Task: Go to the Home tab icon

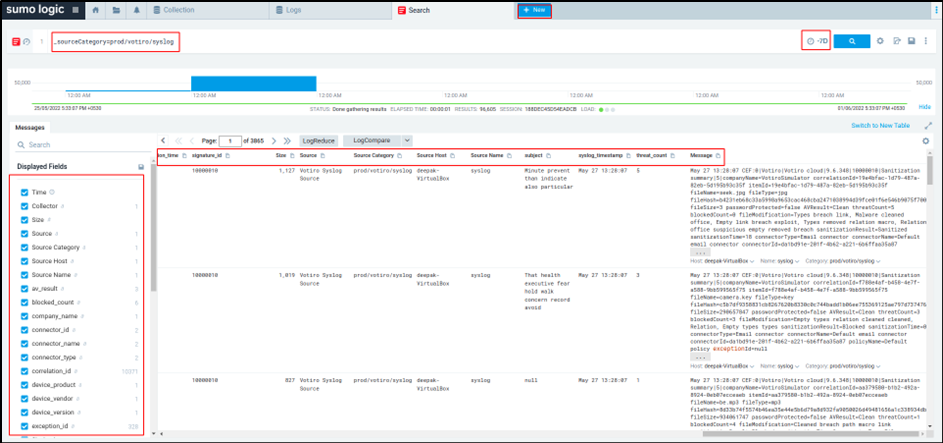Action: pos(95,10)
